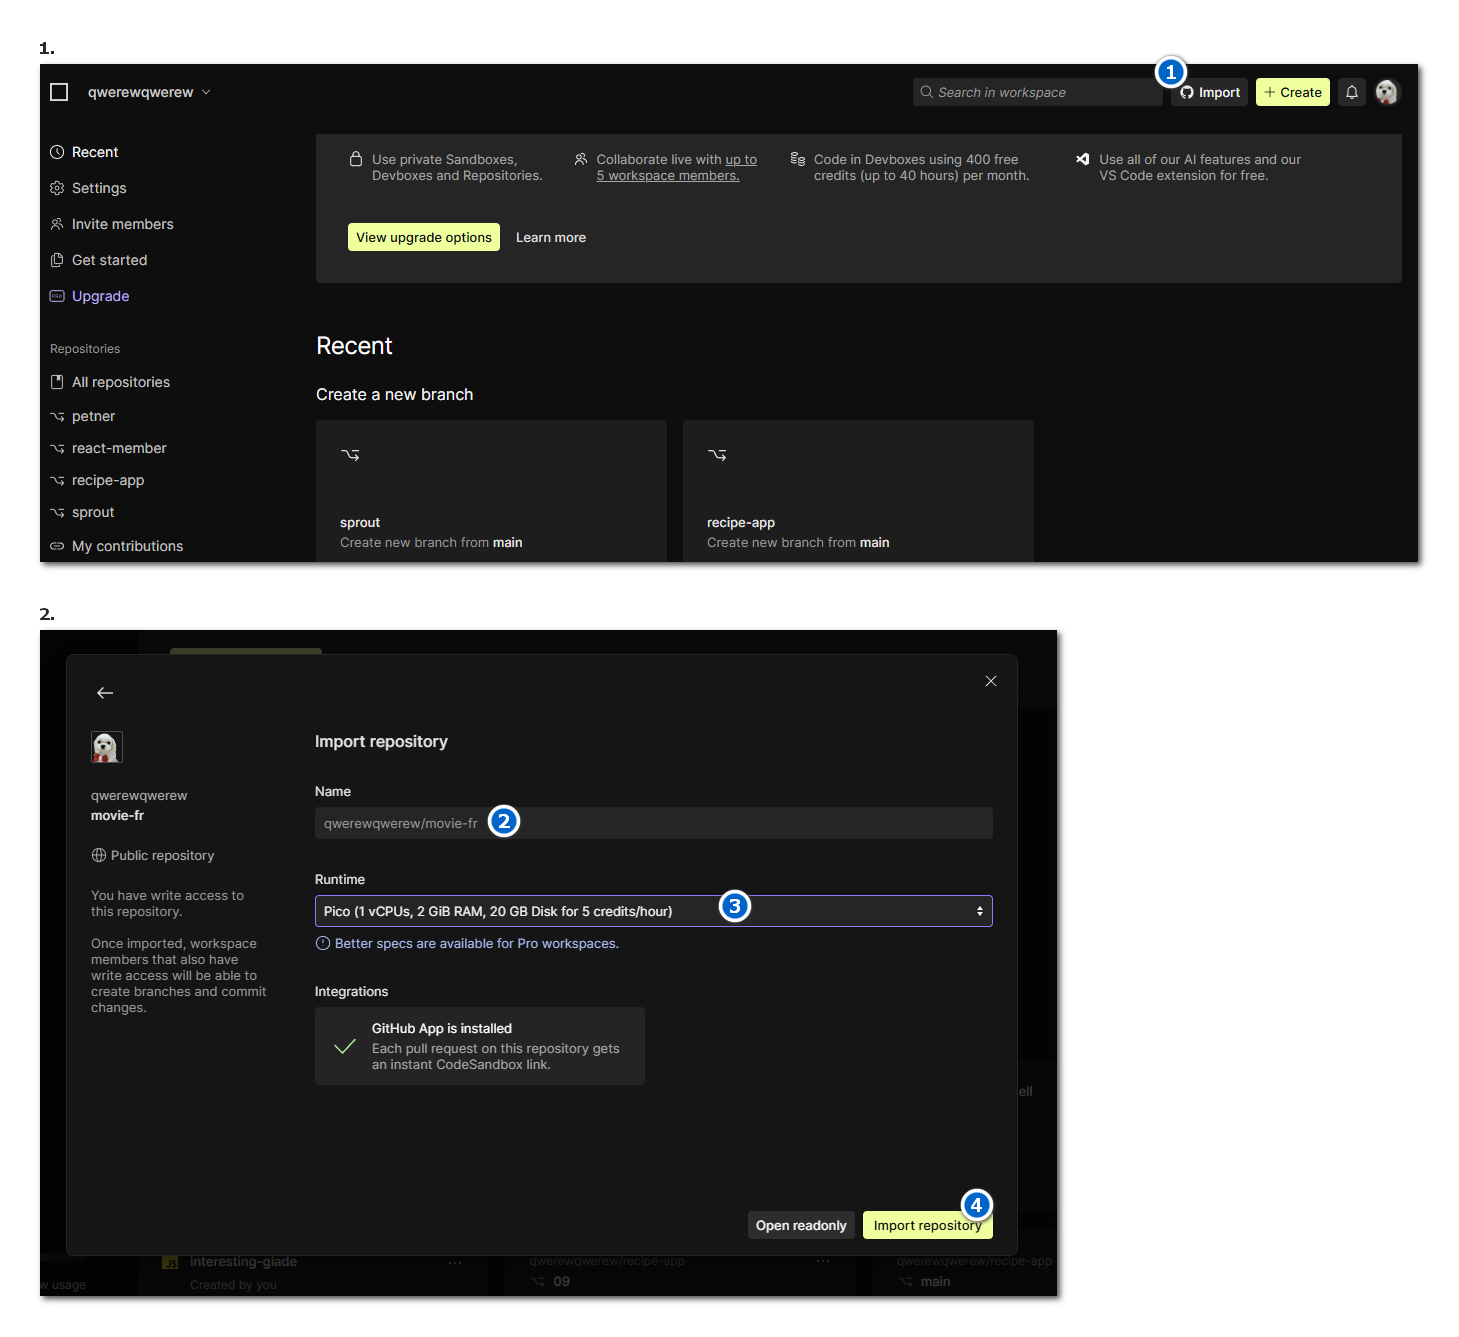The height and width of the screenshot is (1337, 1459).
Task: Open the user profile avatar menu
Action: pos(1386,92)
